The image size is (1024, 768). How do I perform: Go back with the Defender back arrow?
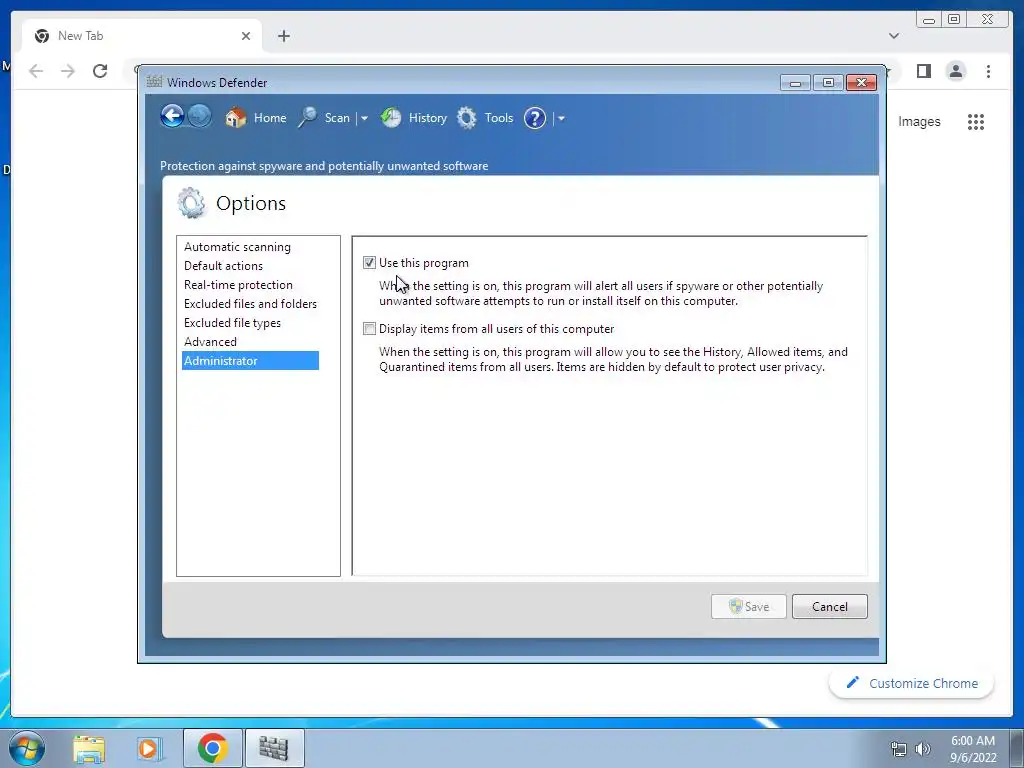click(x=172, y=117)
